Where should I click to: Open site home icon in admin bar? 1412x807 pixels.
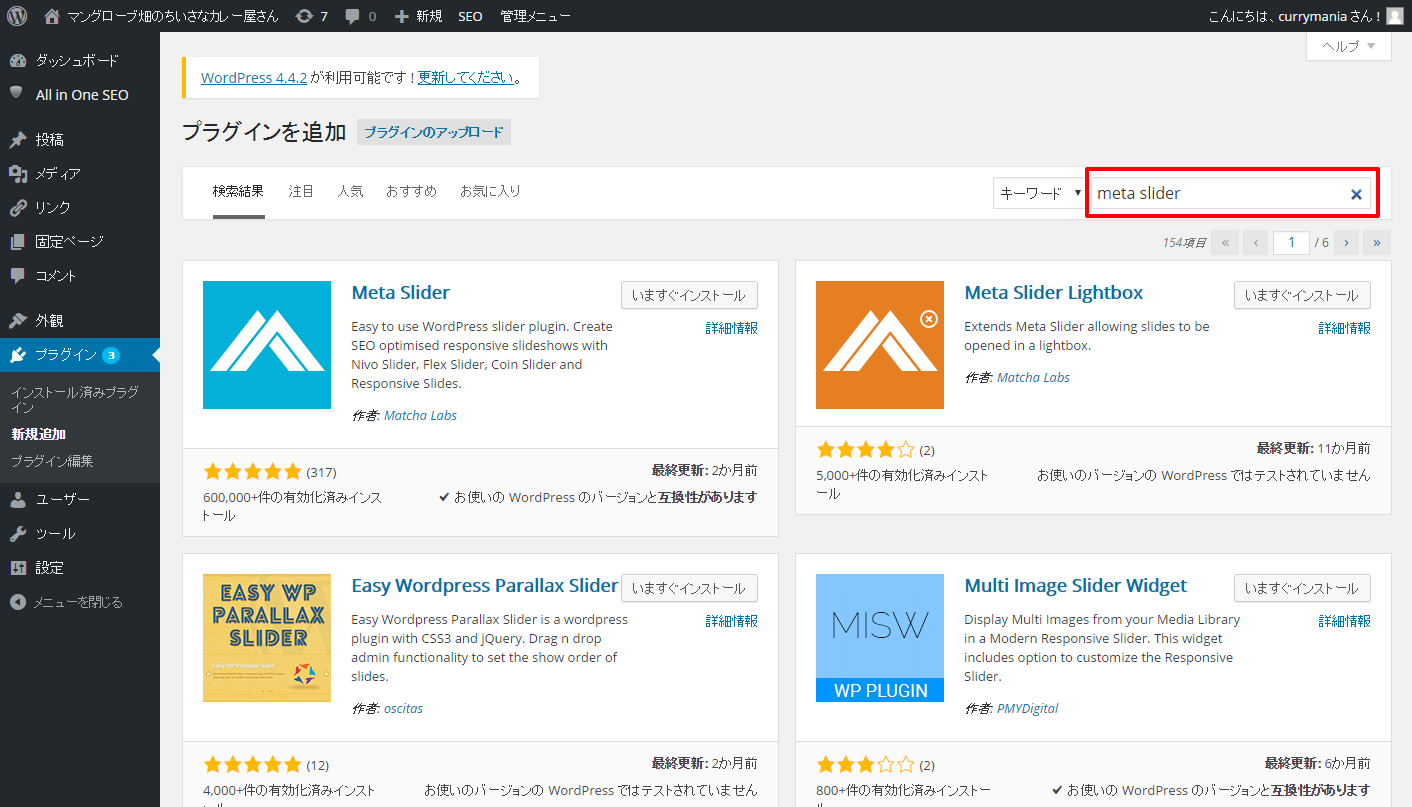(52, 16)
